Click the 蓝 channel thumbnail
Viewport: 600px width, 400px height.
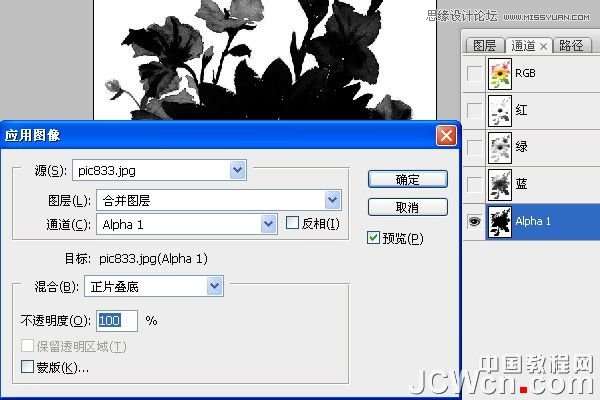(x=500, y=185)
